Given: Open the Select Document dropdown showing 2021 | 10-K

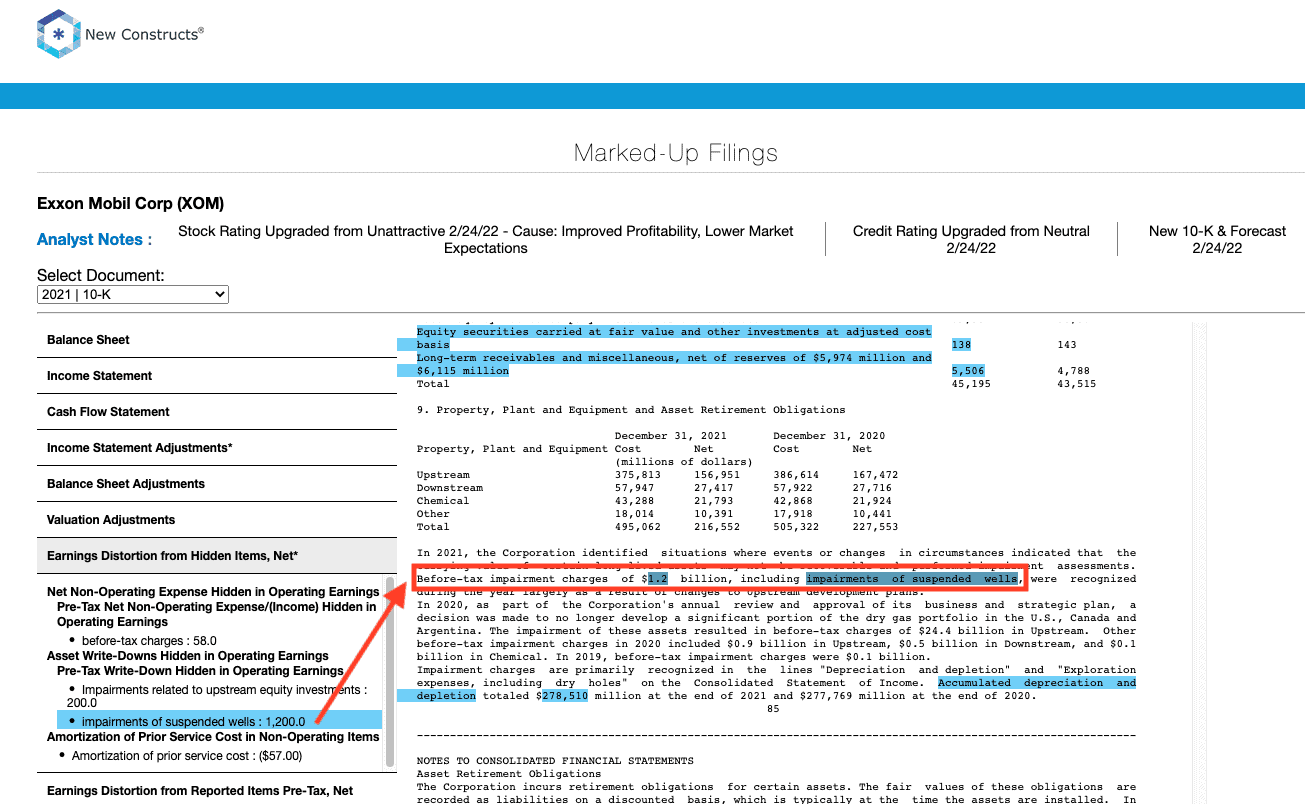Looking at the screenshot, I should coord(133,295).
